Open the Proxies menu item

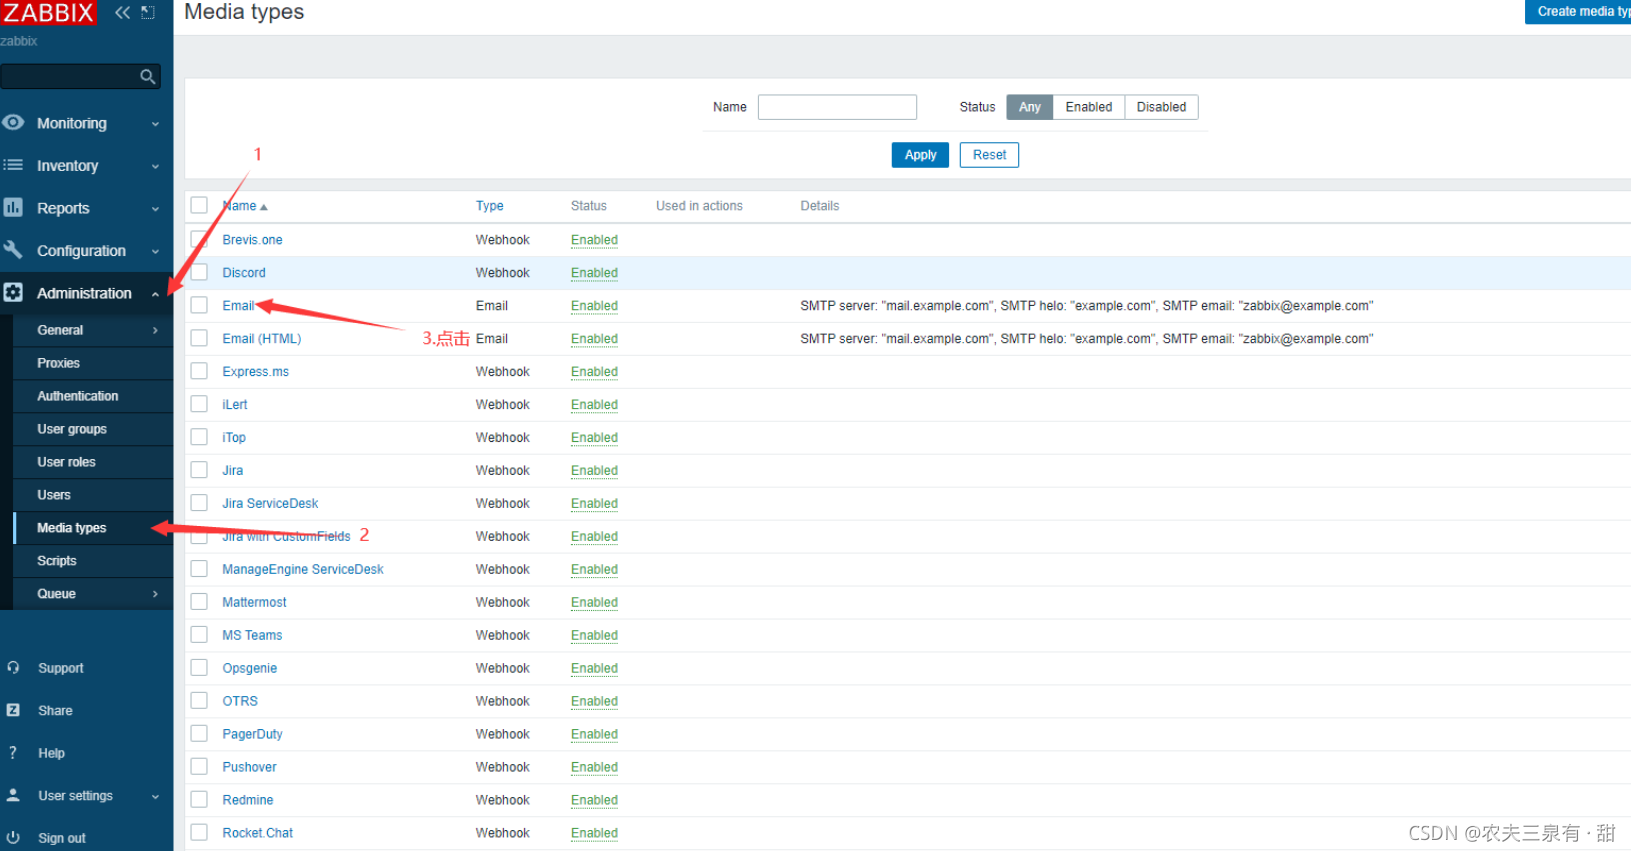click(x=58, y=363)
